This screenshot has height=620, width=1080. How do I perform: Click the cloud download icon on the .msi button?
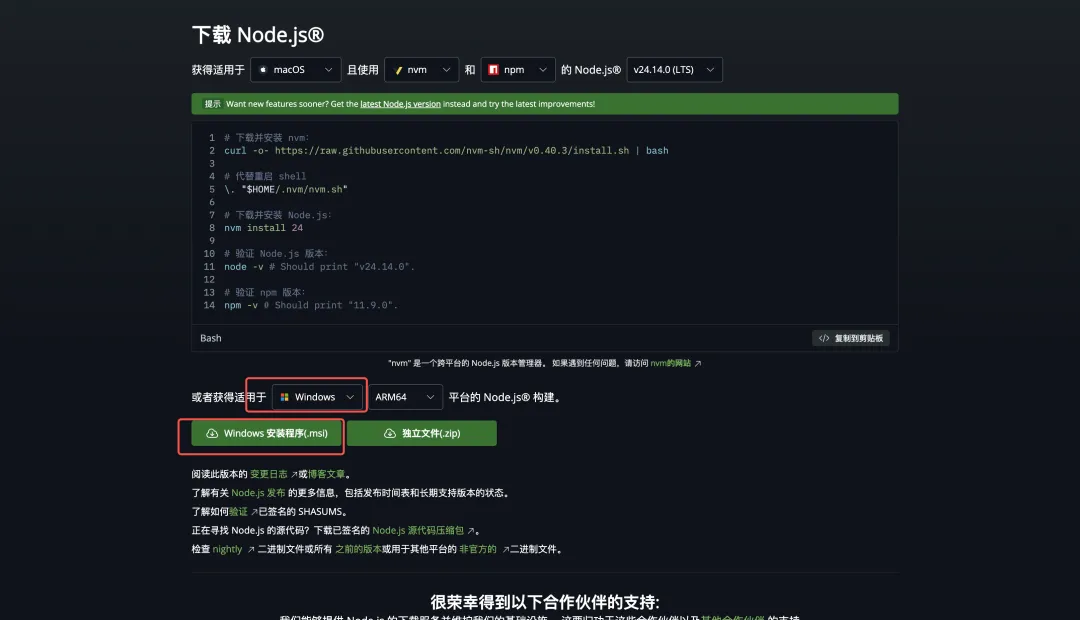click(x=212, y=433)
